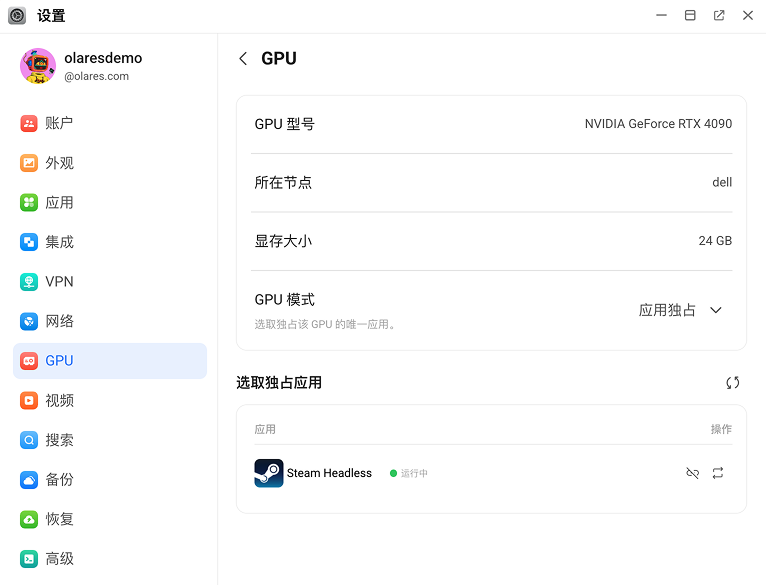Open 恢复 settings page
Image resolution: width=766 pixels, height=585 pixels.
[x=110, y=519]
